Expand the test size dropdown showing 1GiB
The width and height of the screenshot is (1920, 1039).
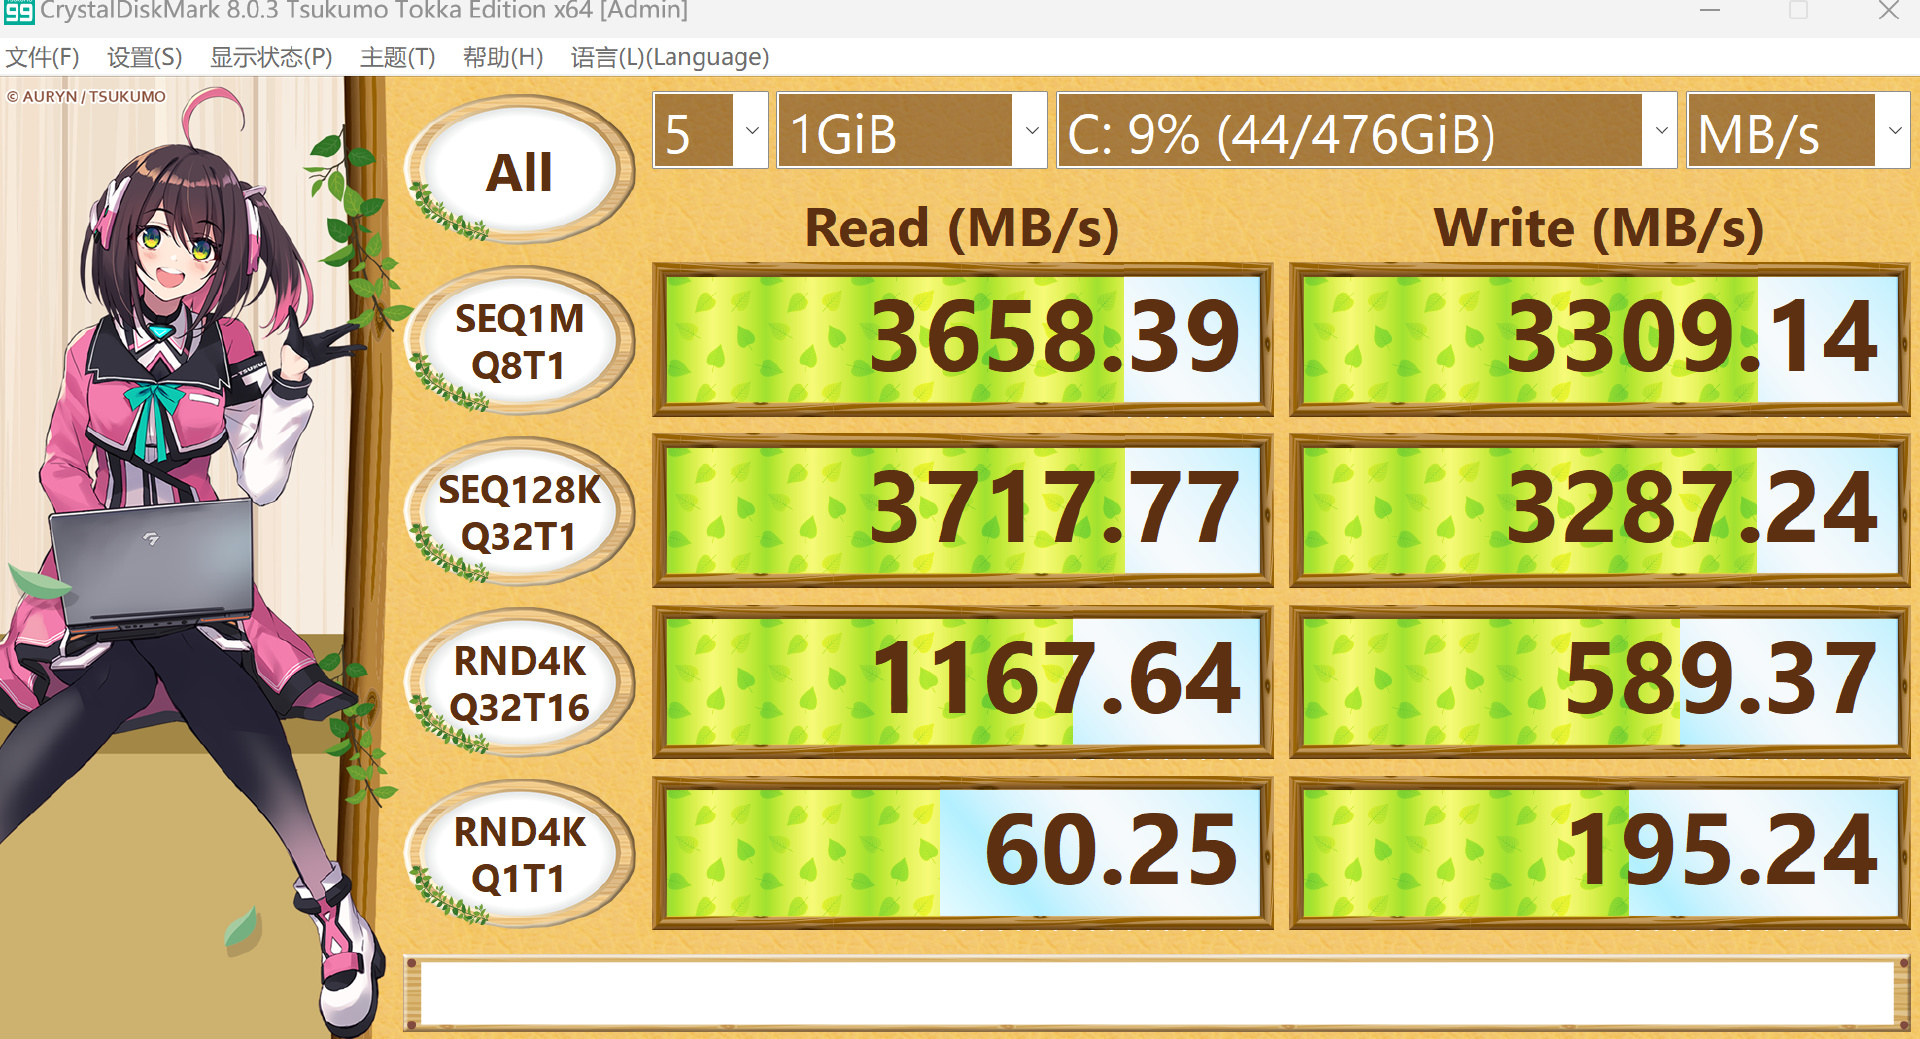912,131
